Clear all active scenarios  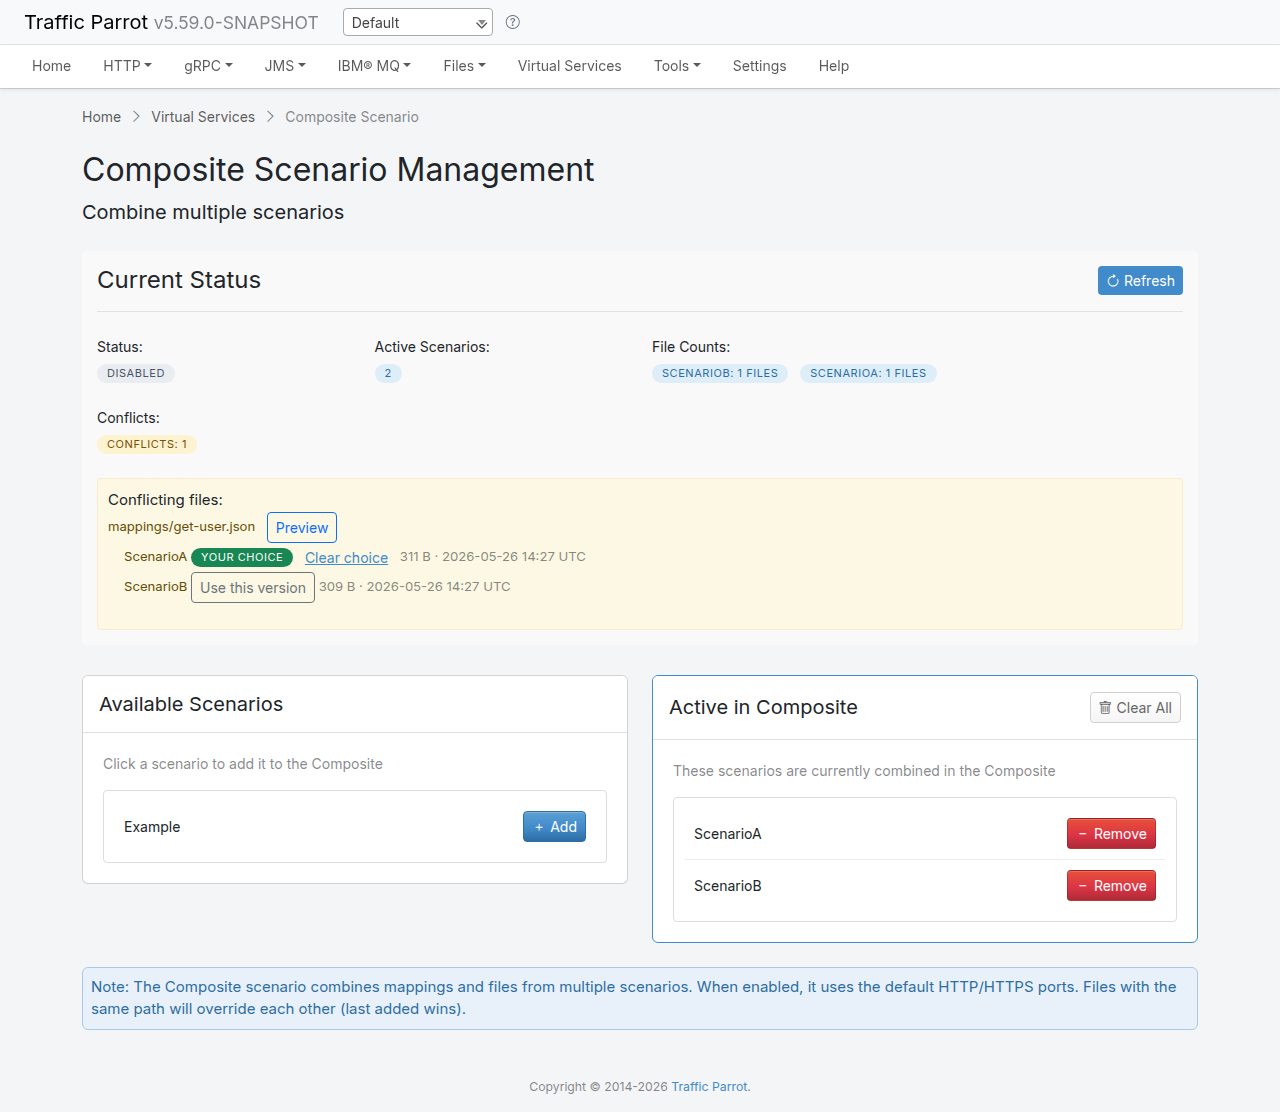click(1135, 708)
